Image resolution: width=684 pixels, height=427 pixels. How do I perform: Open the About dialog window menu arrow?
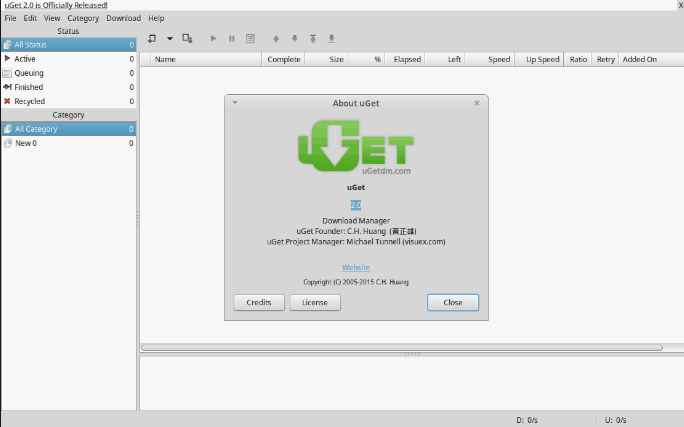tap(235, 102)
